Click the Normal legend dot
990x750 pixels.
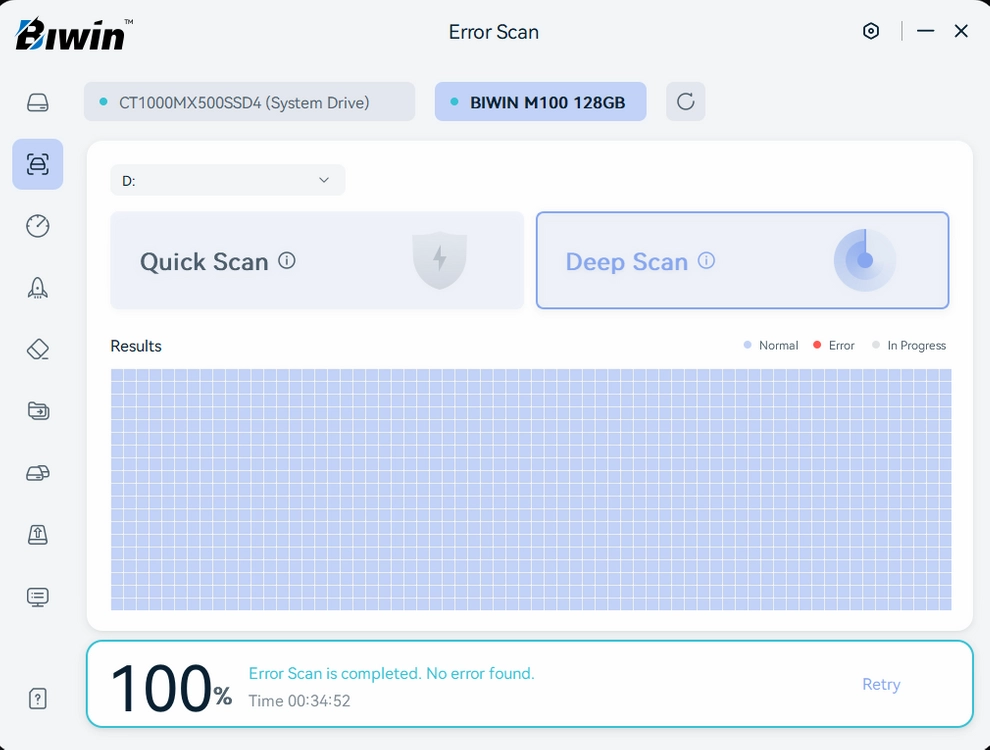(748, 345)
